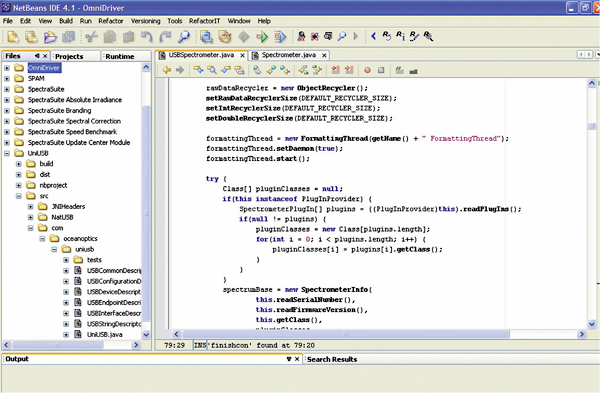Click the Copy icon in main toolbar
The width and height of the screenshot is (600, 393).
[110, 37]
